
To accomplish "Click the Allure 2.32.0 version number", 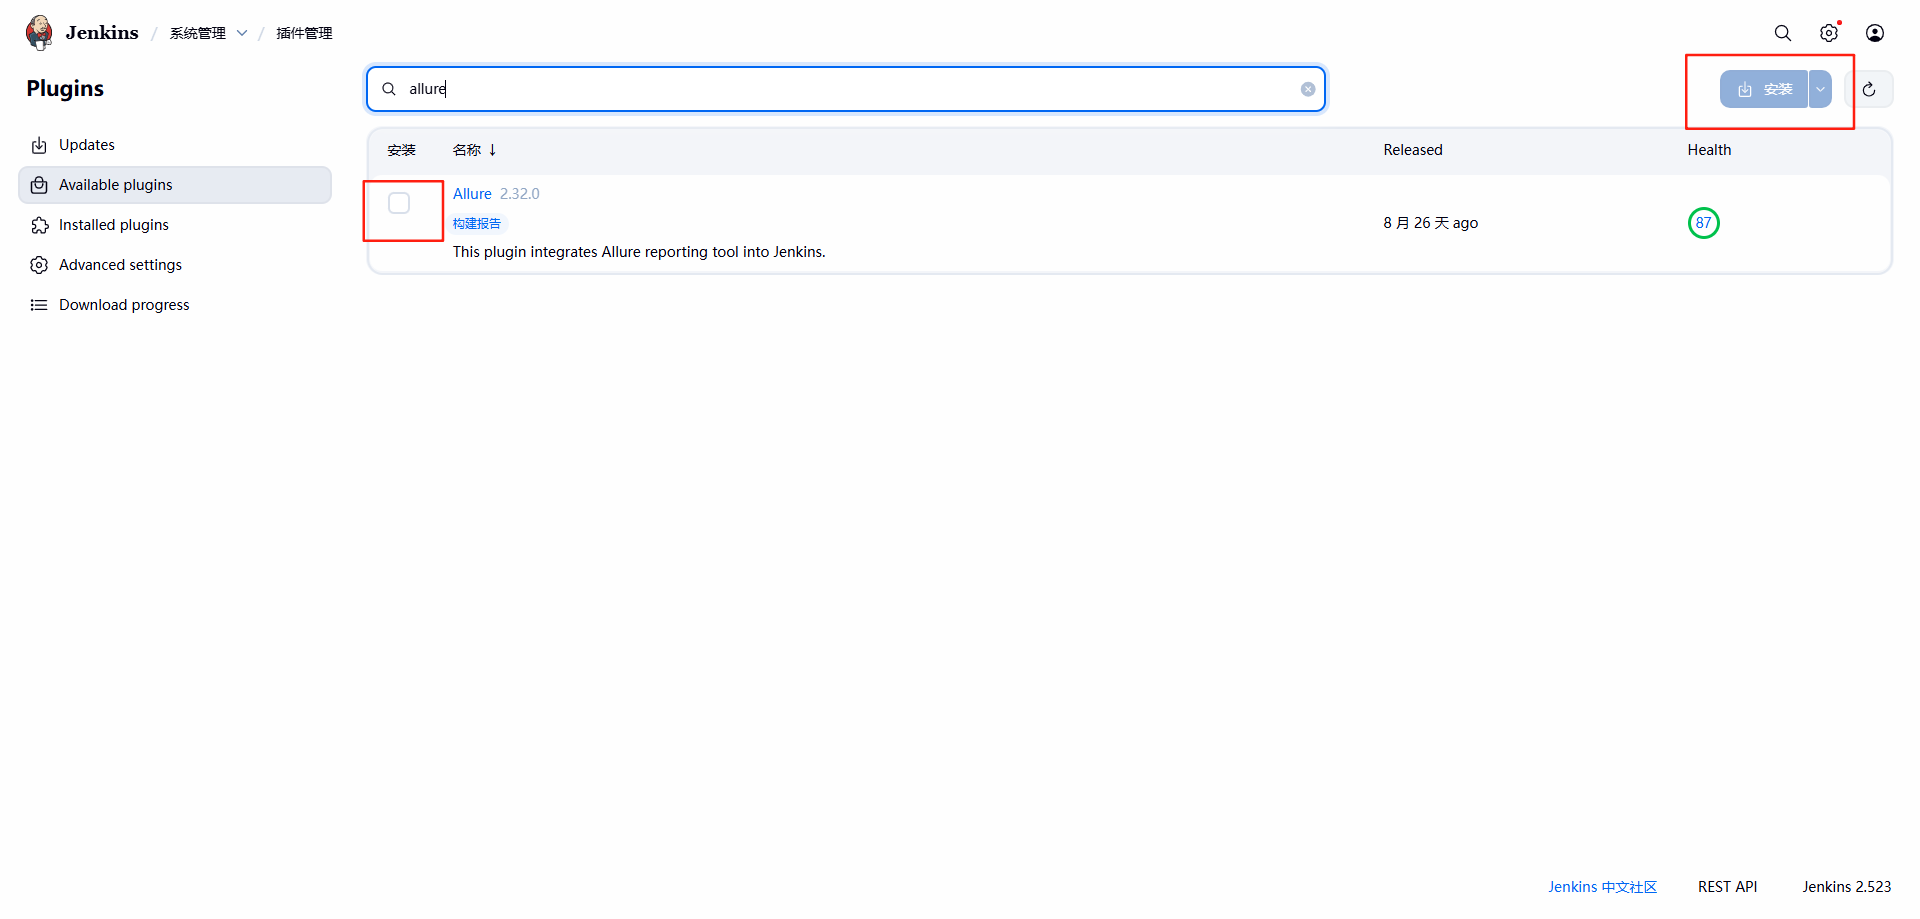I will click(x=520, y=194).
